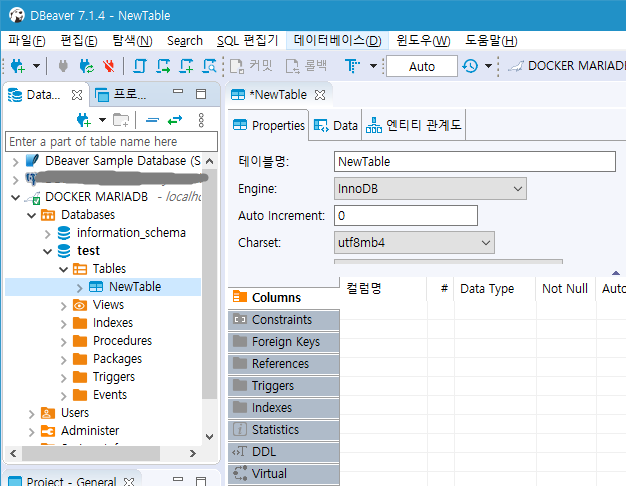This screenshot has width=626, height=486.
Task: Open navigator view menu three-dots icon
Action: (201, 120)
